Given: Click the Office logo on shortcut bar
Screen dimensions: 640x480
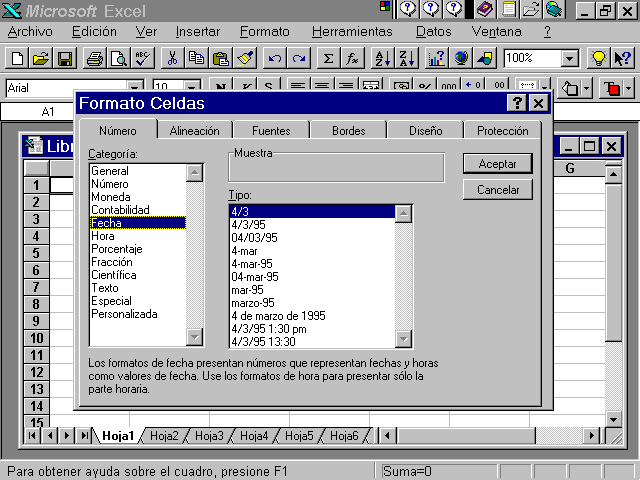Looking at the screenshot, I should coord(384,6).
